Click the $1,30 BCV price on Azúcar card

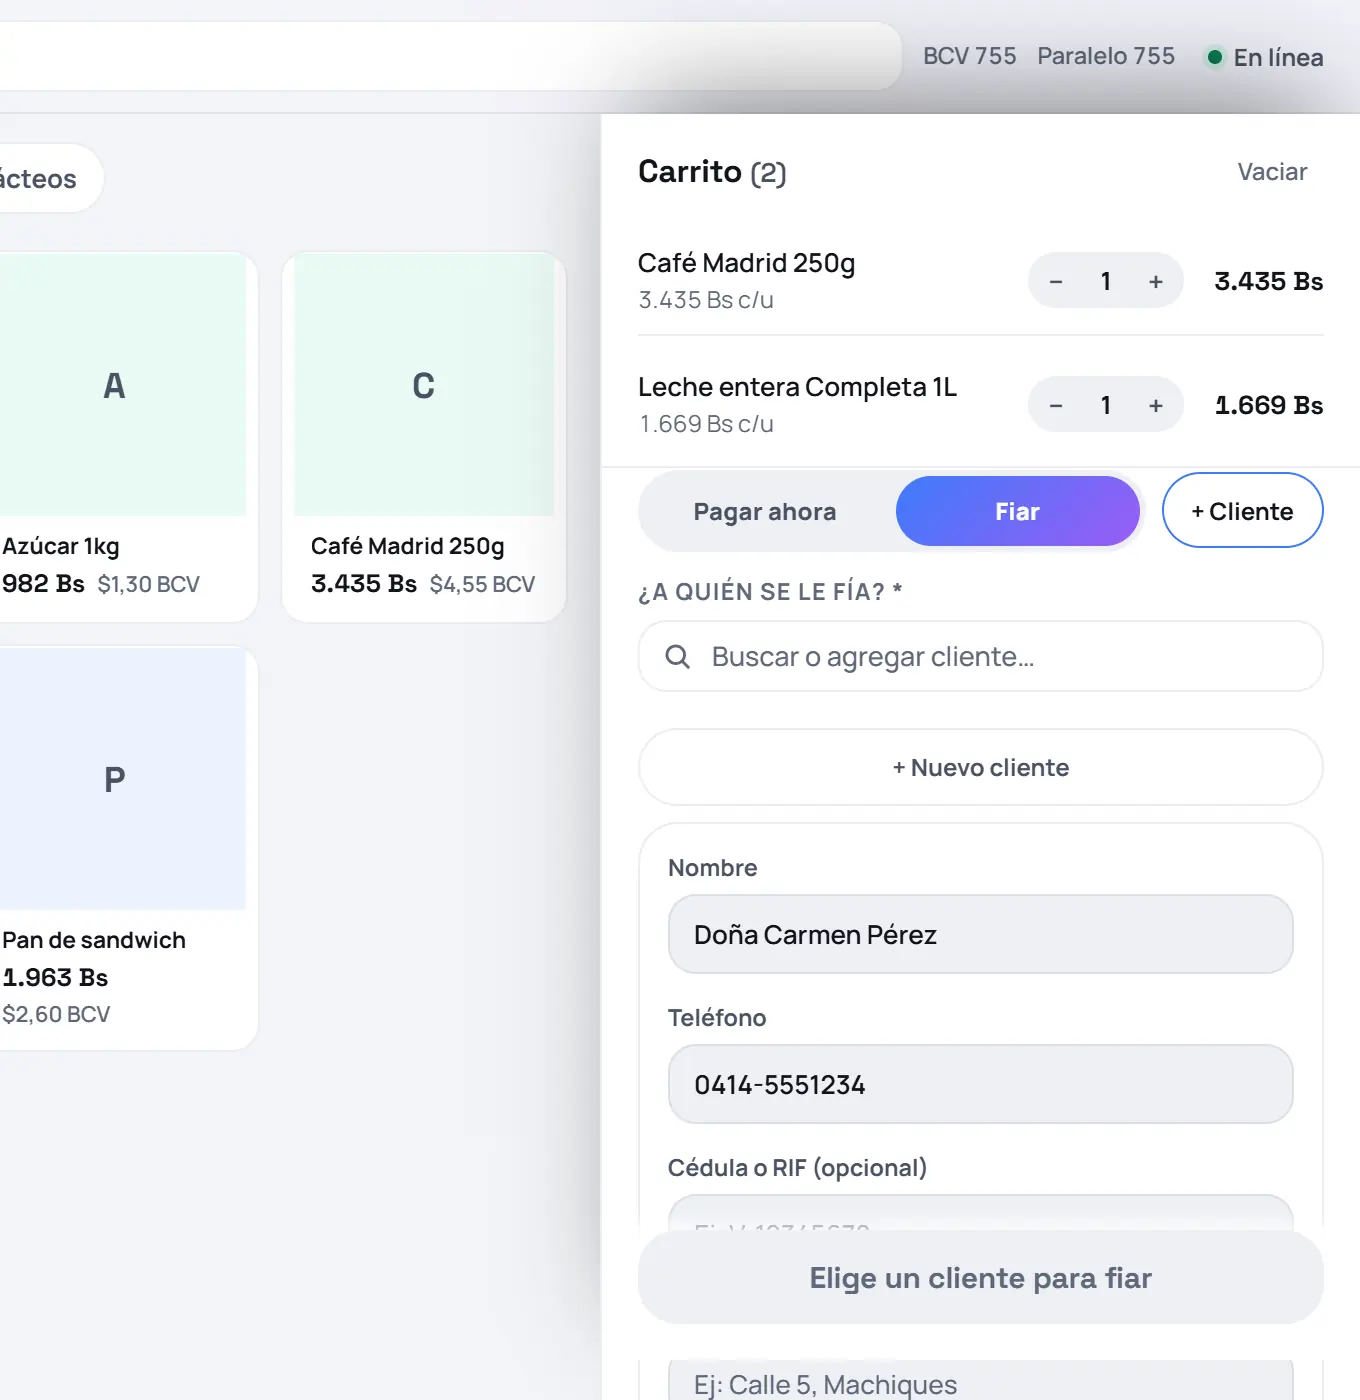(x=148, y=584)
